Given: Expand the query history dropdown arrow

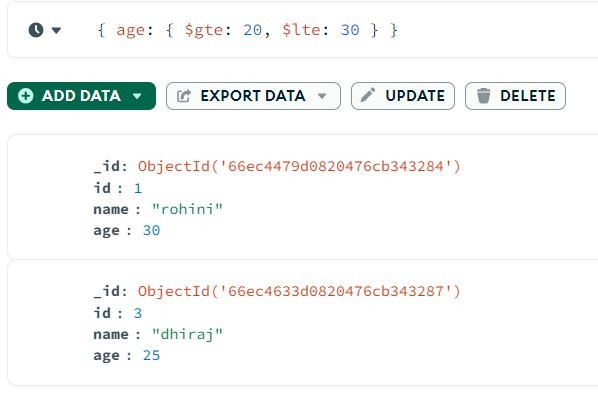Looking at the screenshot, I should (56, 30).
